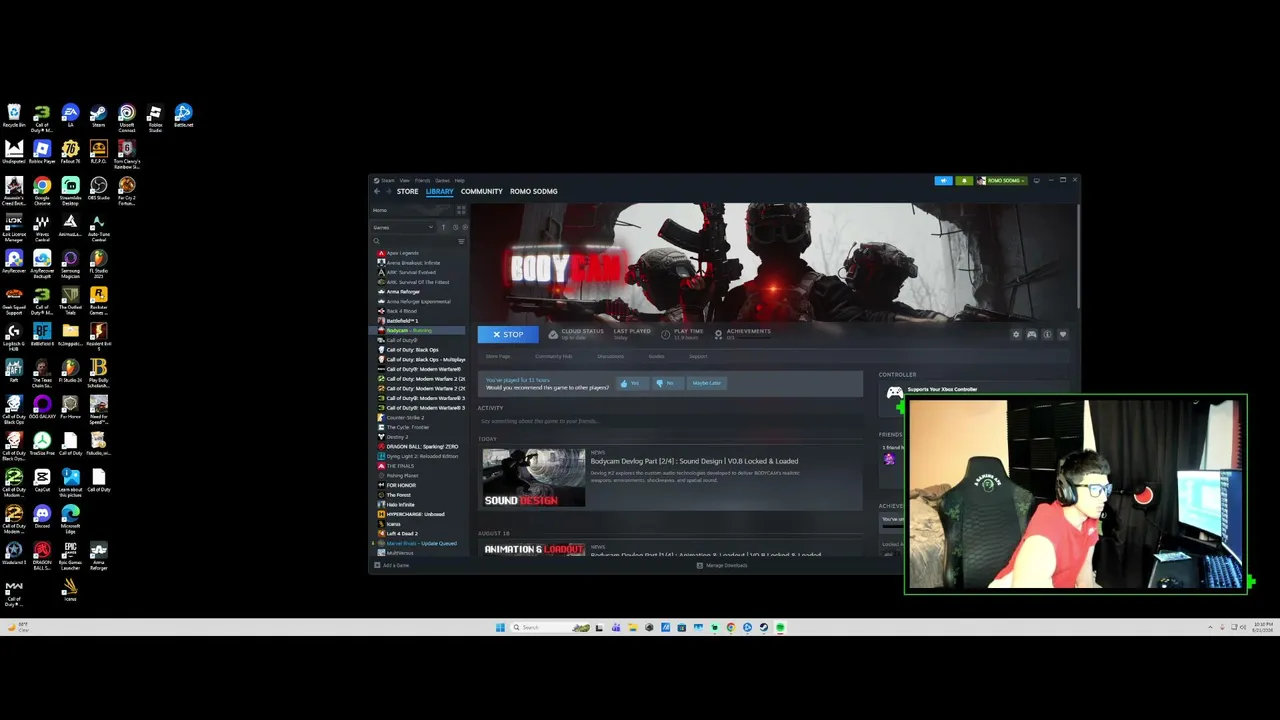Open Manage Downloads at window bottom
This screenshot has height=720, width=1280.
click(x=722, y=565)
